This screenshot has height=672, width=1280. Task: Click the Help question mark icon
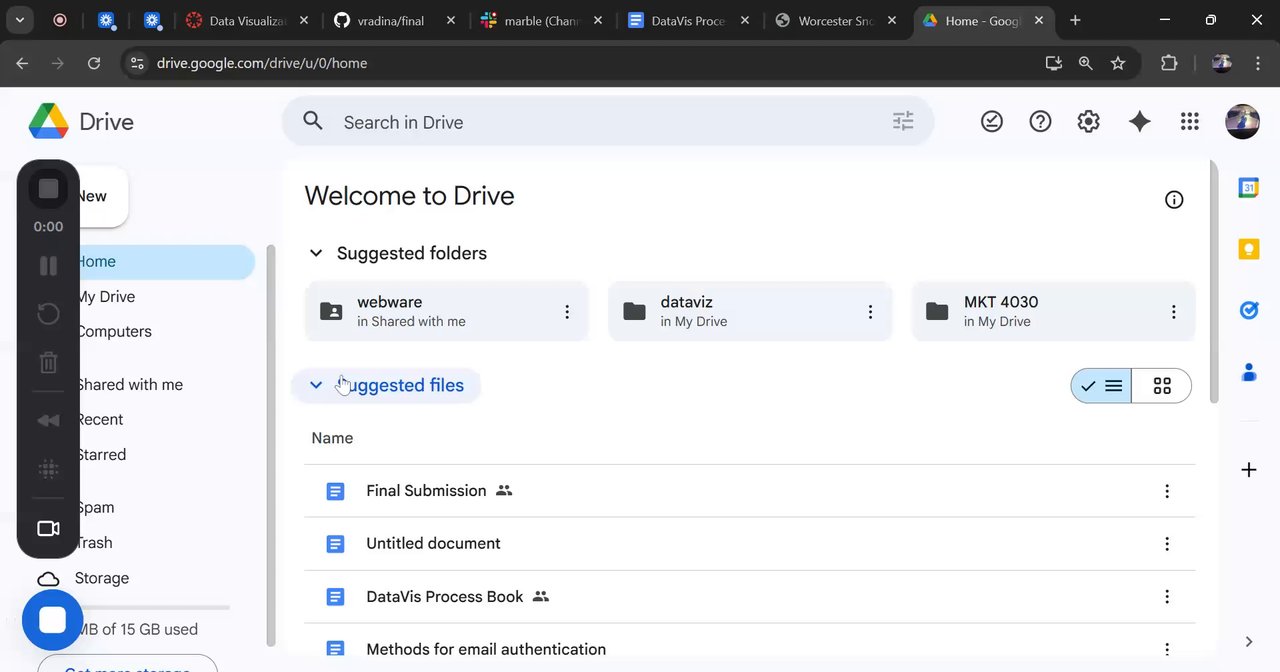click(x=1040, y=122)
